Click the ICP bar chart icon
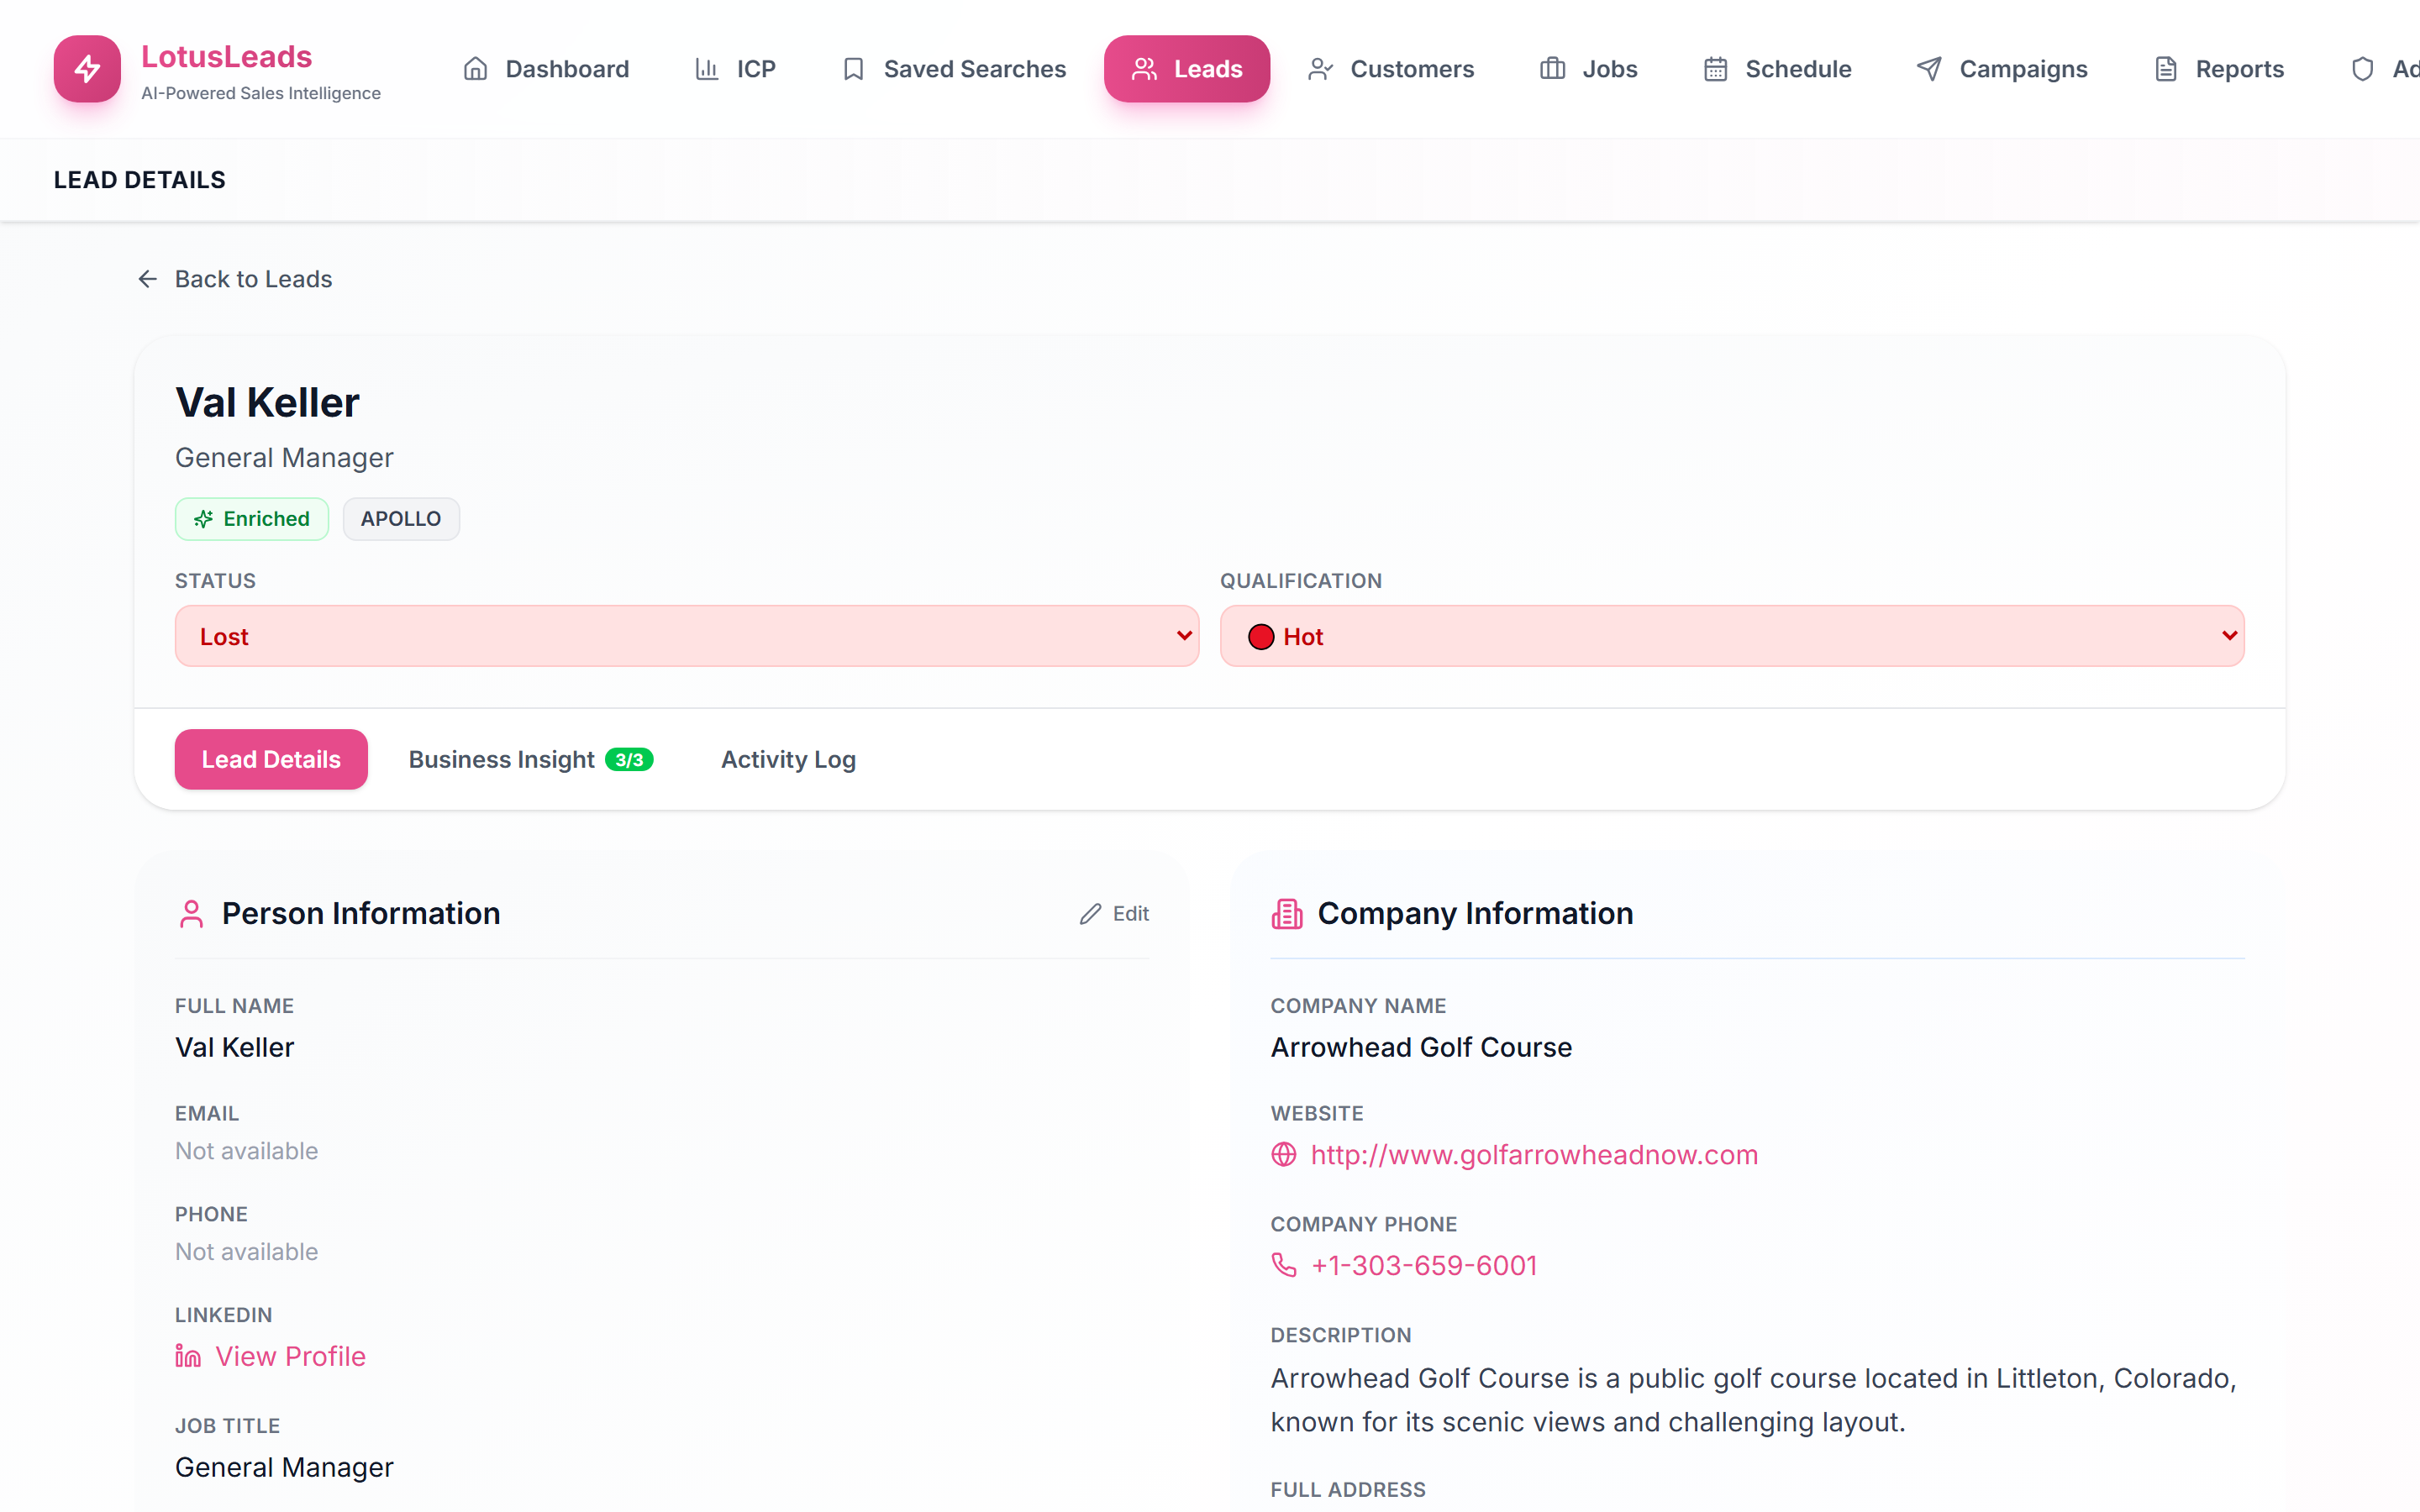The height and width of the screenshot is (1512, 2420). pyautogui.click(x=707, y=69)
